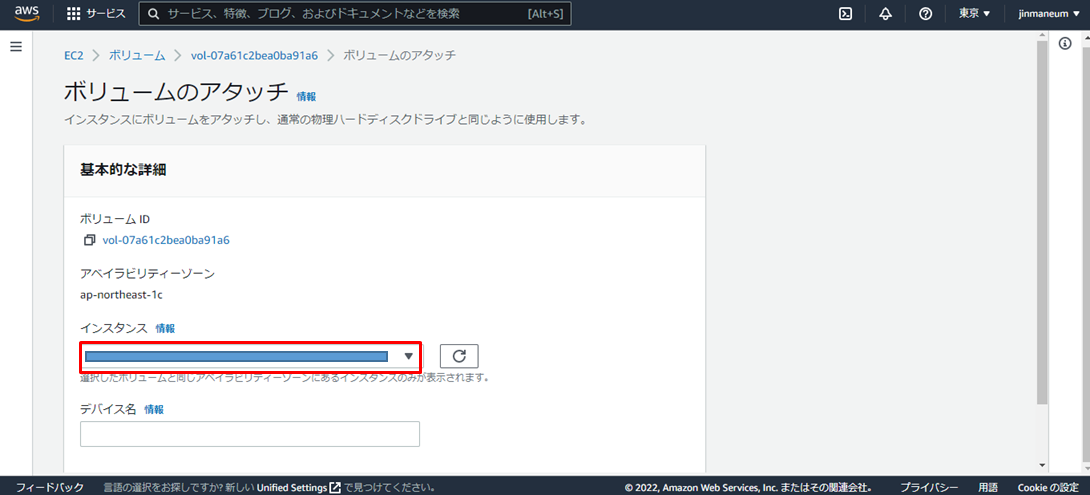Open 用語 footer link
Viewport: 1090px width, 495px height.
[x=988, y=487]
